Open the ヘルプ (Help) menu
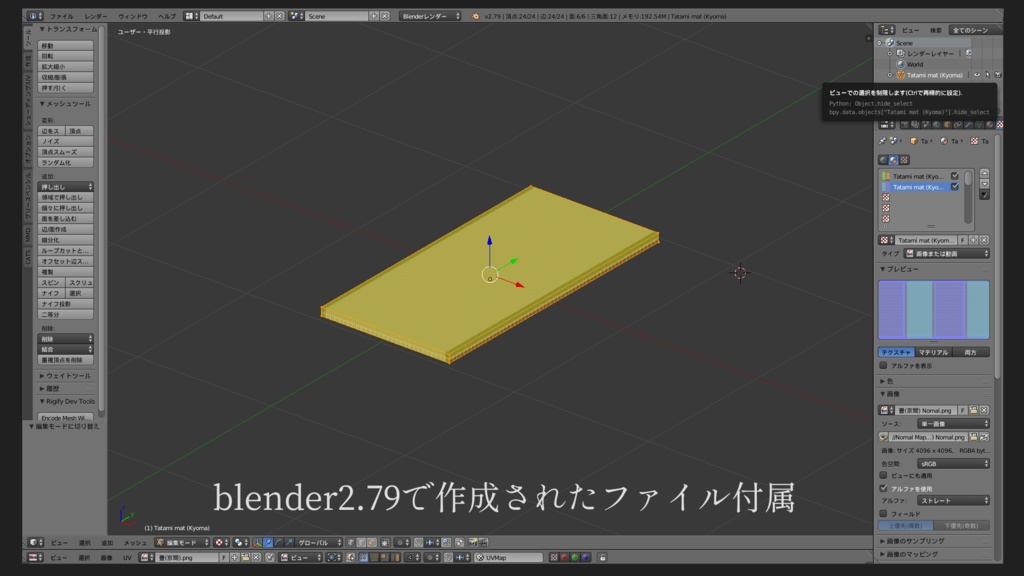 coord(167,16)
